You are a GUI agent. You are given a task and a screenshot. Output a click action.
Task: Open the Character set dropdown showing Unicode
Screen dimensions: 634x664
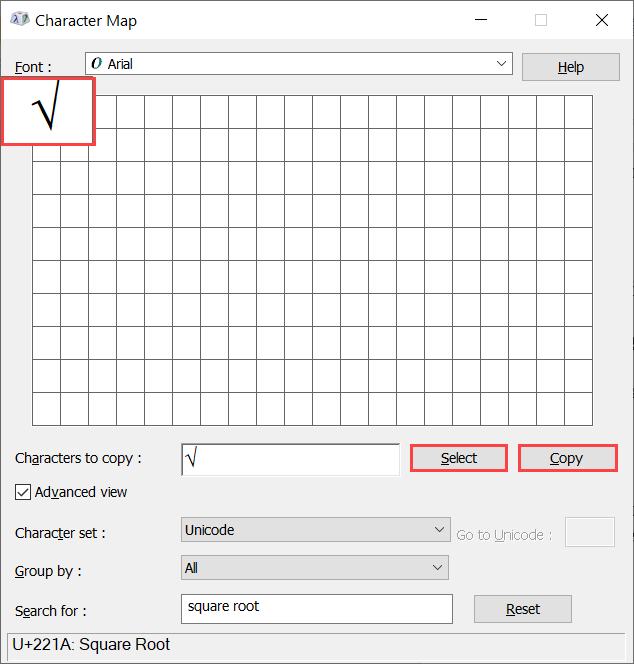[x=316, y=529]
